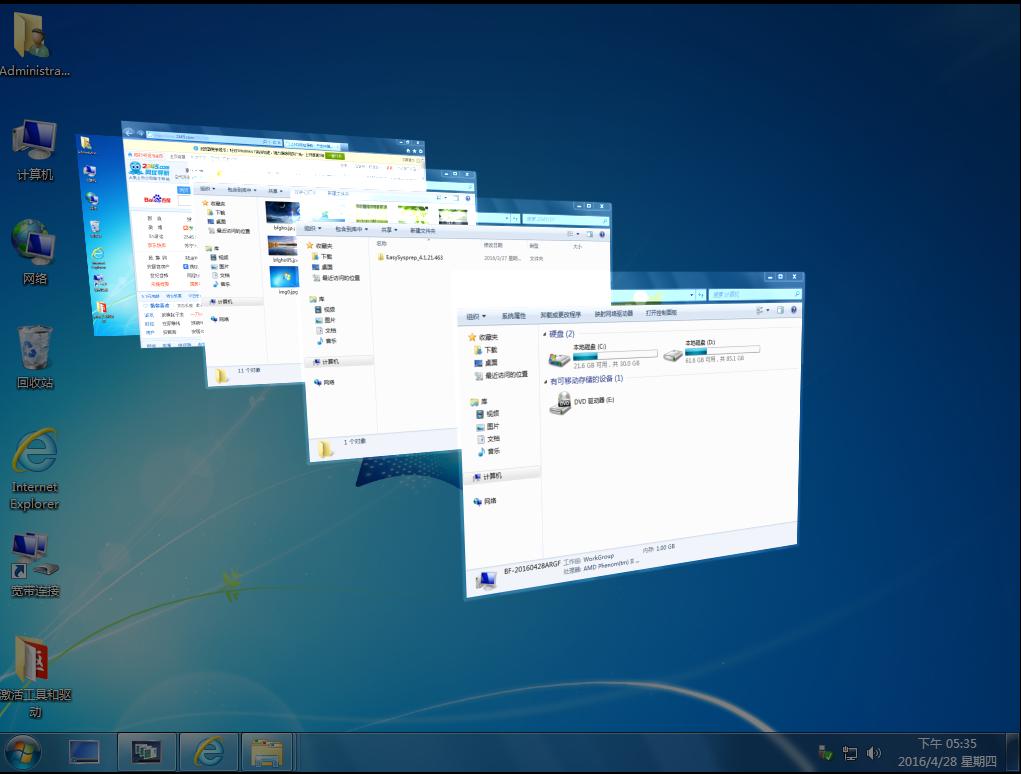Open the 回收站 recycle bin icon
This screenshot has height=774, width=1021.
[x=35, y=357]
